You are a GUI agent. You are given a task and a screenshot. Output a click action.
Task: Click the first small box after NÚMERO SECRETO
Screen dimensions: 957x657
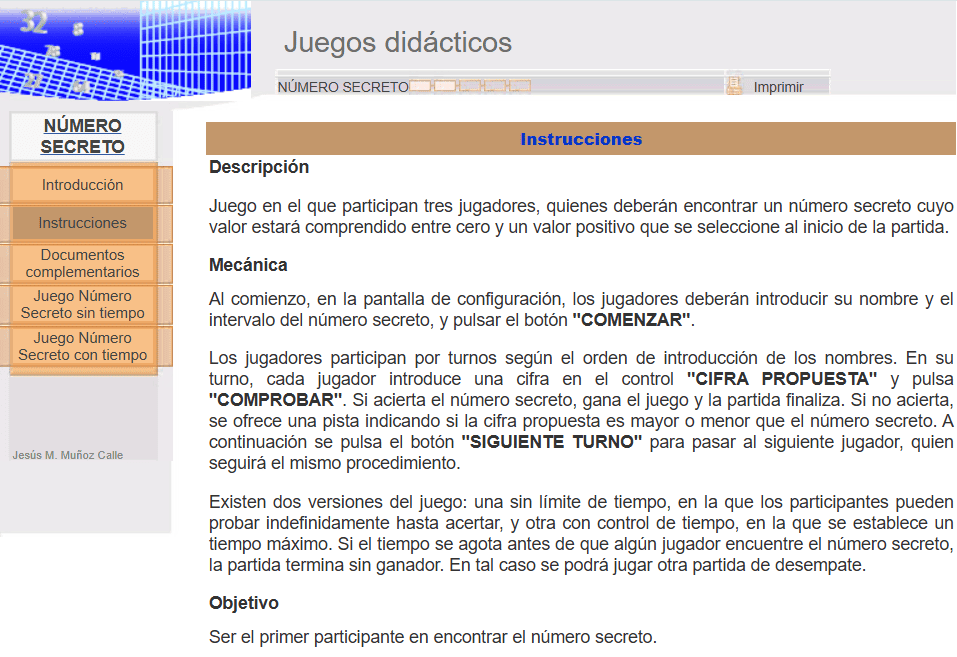(420, 87)
